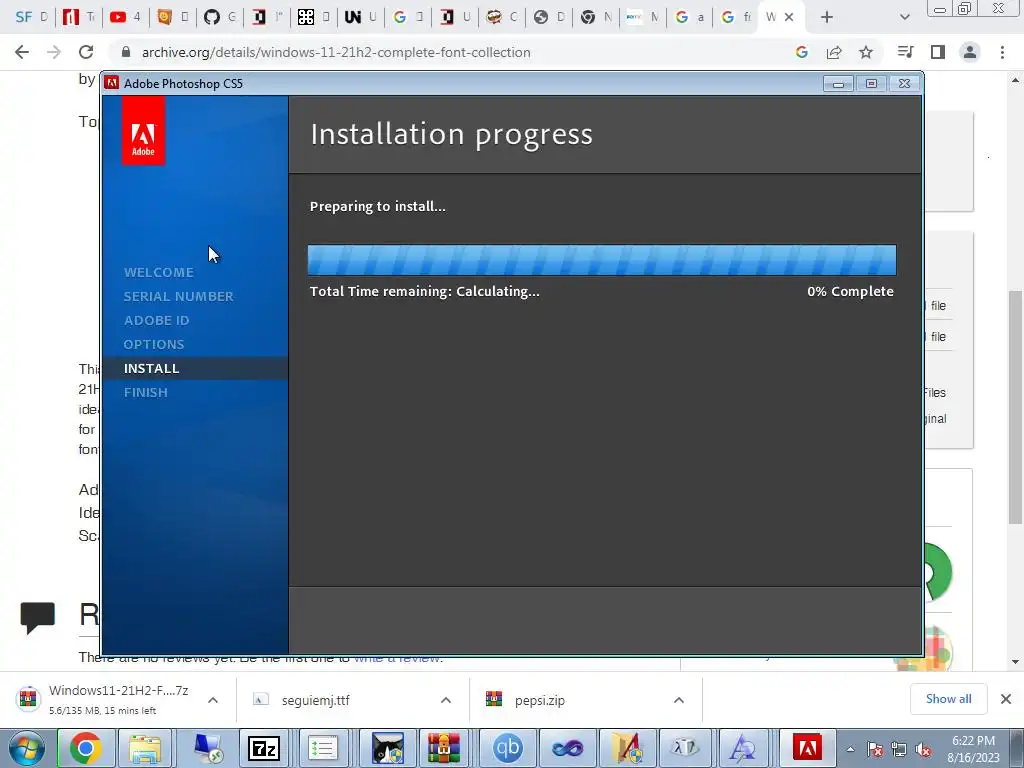Open 7-Zip from the taskbar

click(264, 748)
